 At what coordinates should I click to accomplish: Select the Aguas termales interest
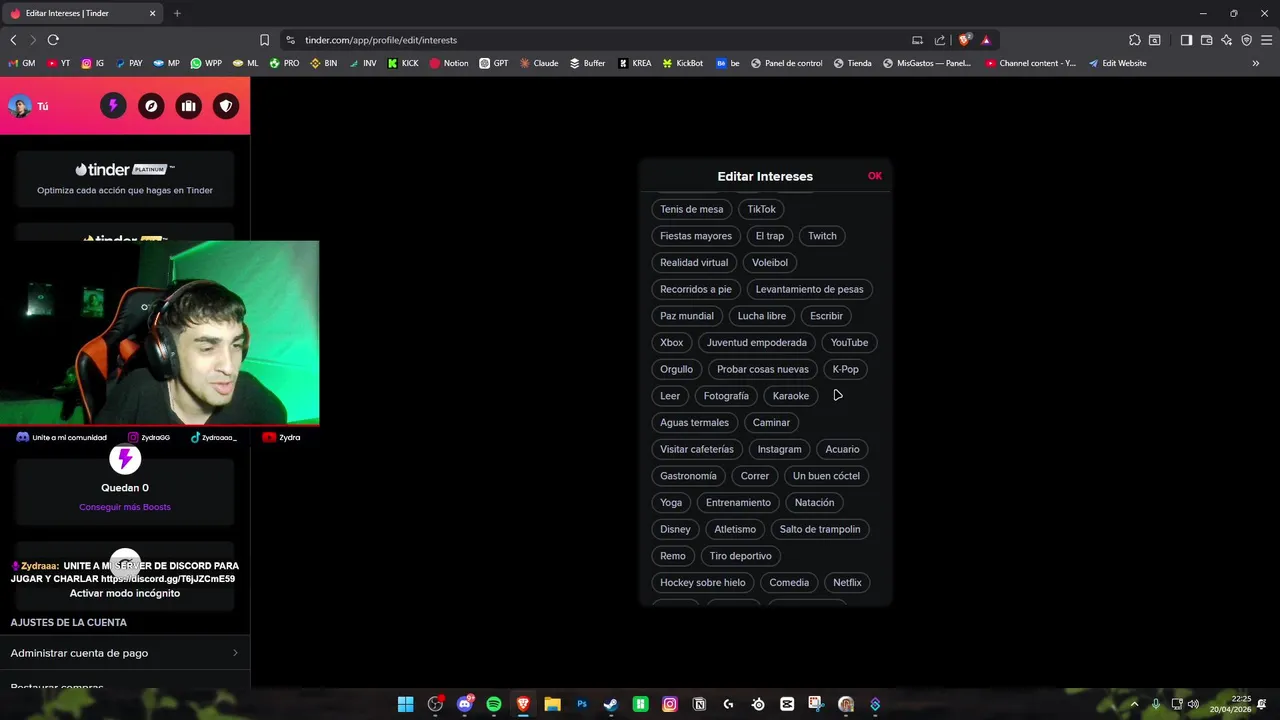(694, 422)
